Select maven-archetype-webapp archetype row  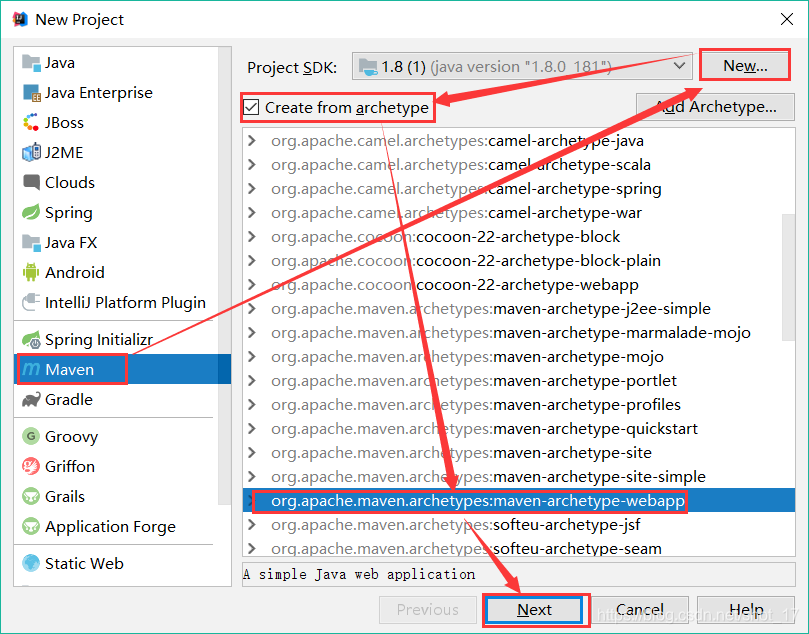point(519,500)
